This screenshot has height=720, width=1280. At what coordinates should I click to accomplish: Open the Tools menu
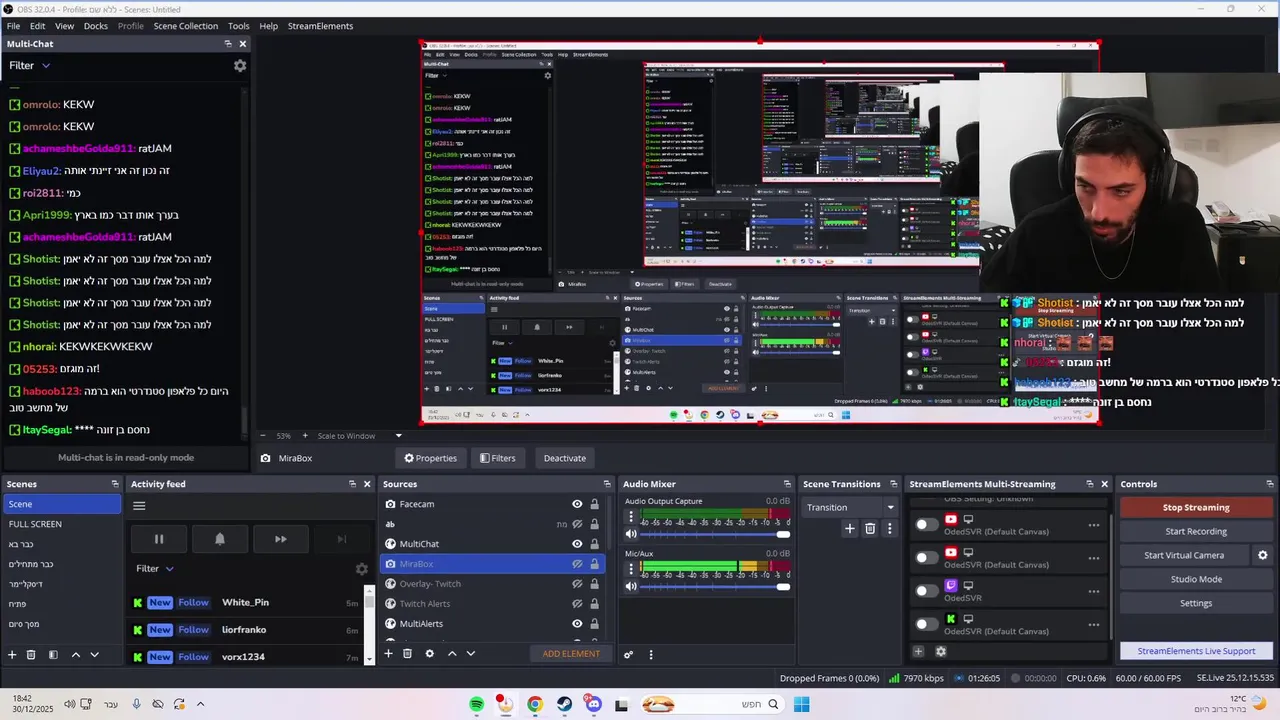click(x=239, y=26)
